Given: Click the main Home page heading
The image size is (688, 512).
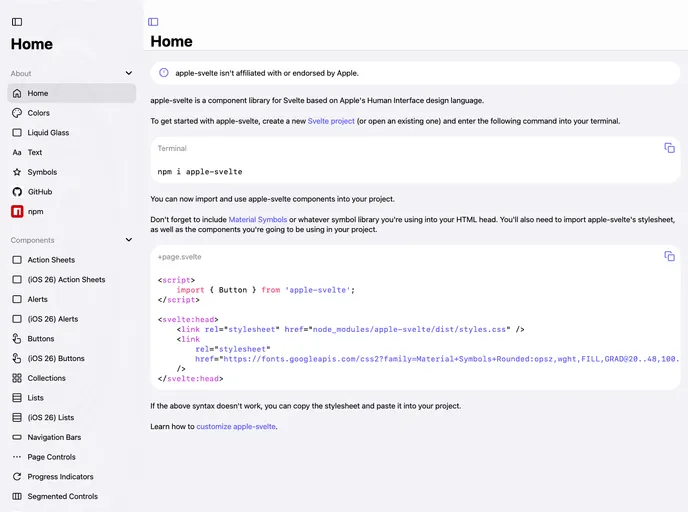Looking at the screenshot, I should 172,42.
